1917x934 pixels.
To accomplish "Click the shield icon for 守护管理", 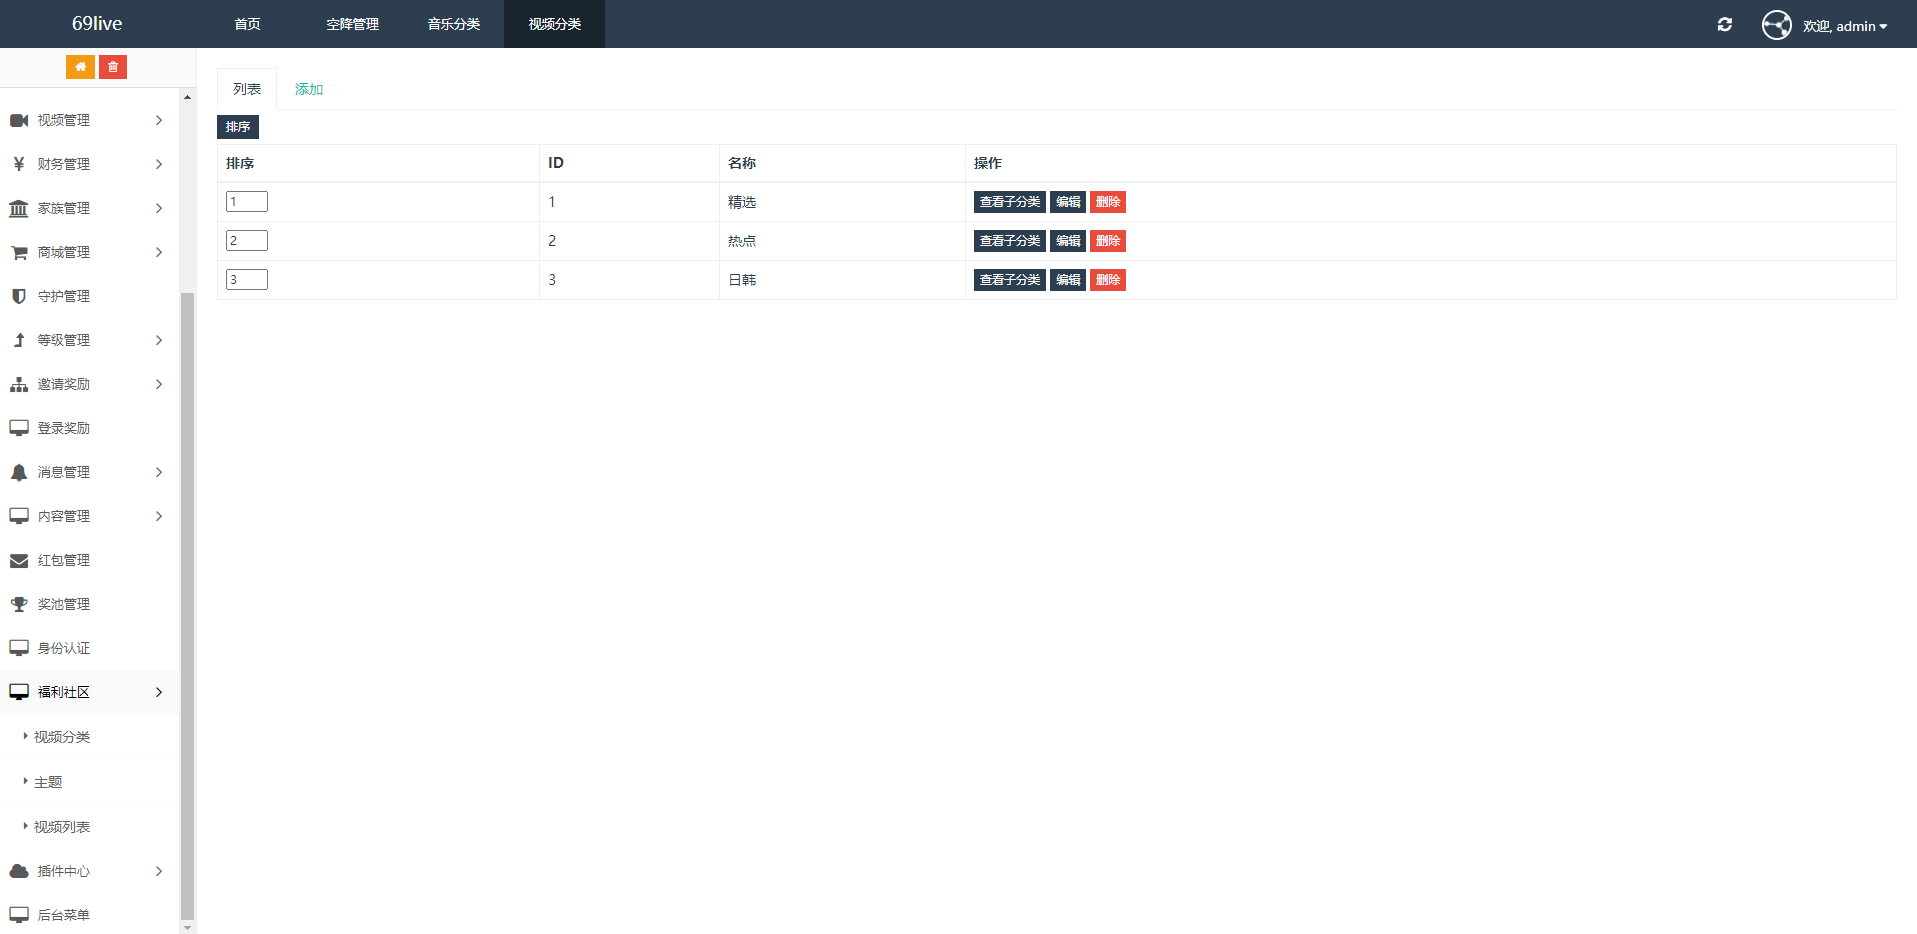I will pos(19,296).
